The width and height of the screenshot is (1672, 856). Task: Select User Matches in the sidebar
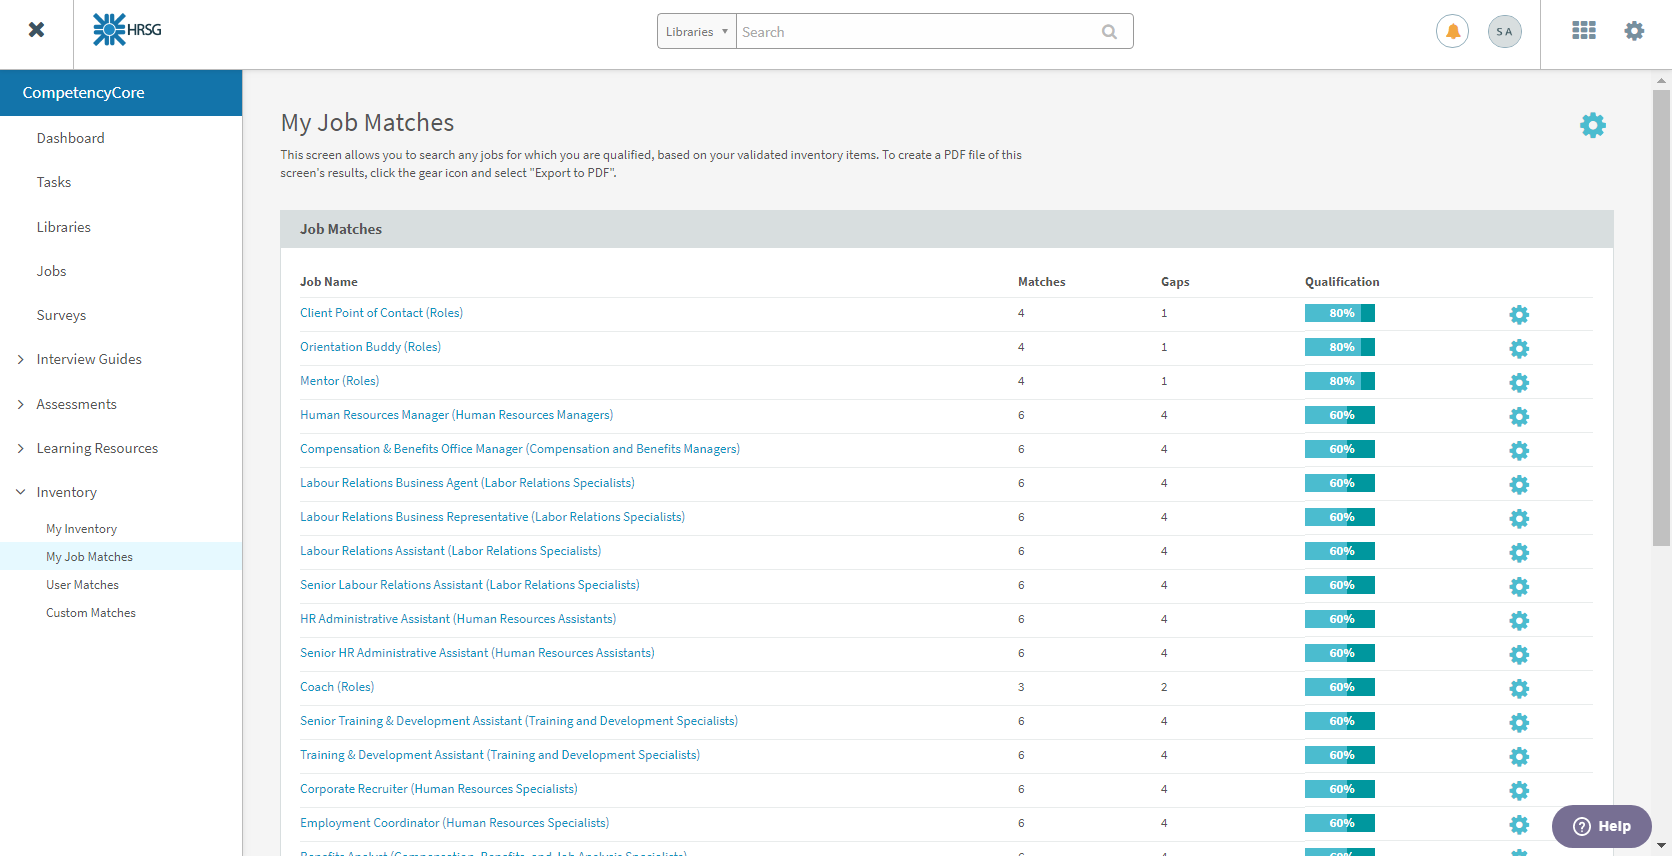pyautogui.click(x=82, y=585)
